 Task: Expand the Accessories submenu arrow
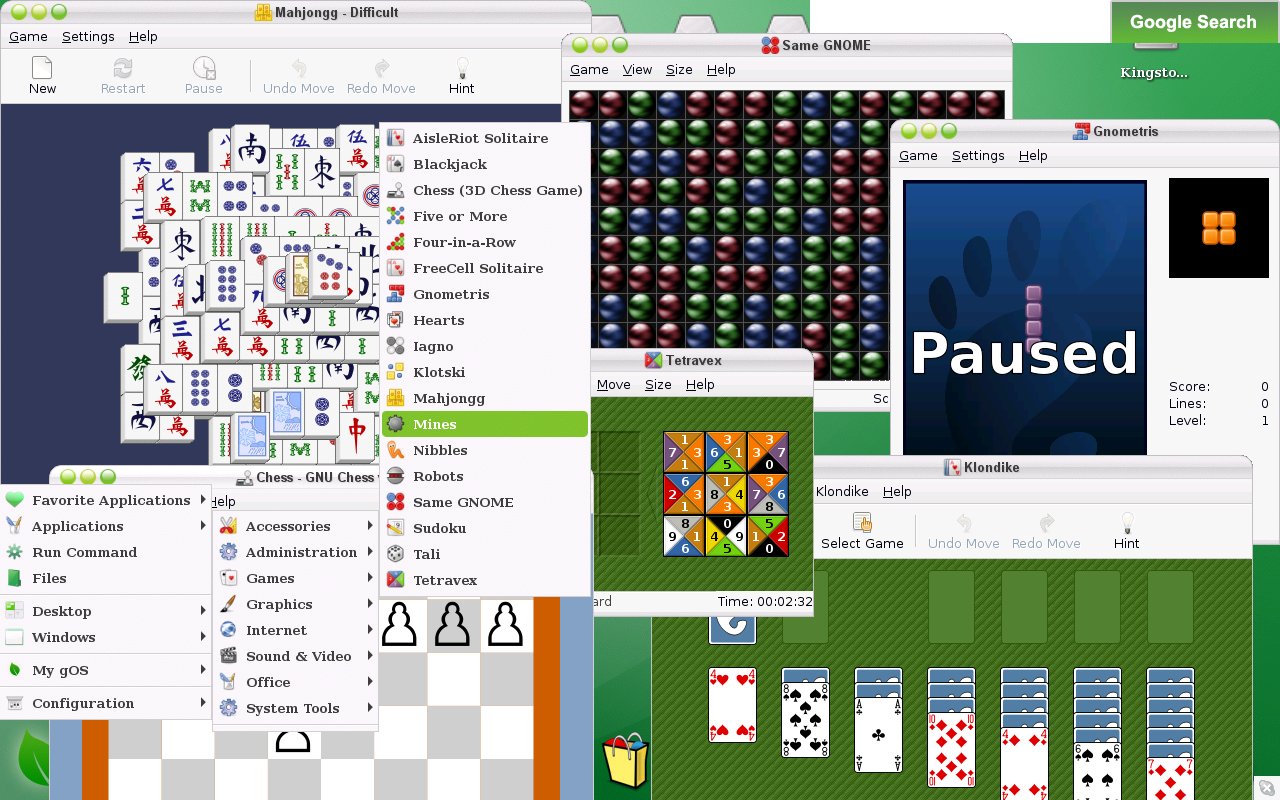point(370,526)
